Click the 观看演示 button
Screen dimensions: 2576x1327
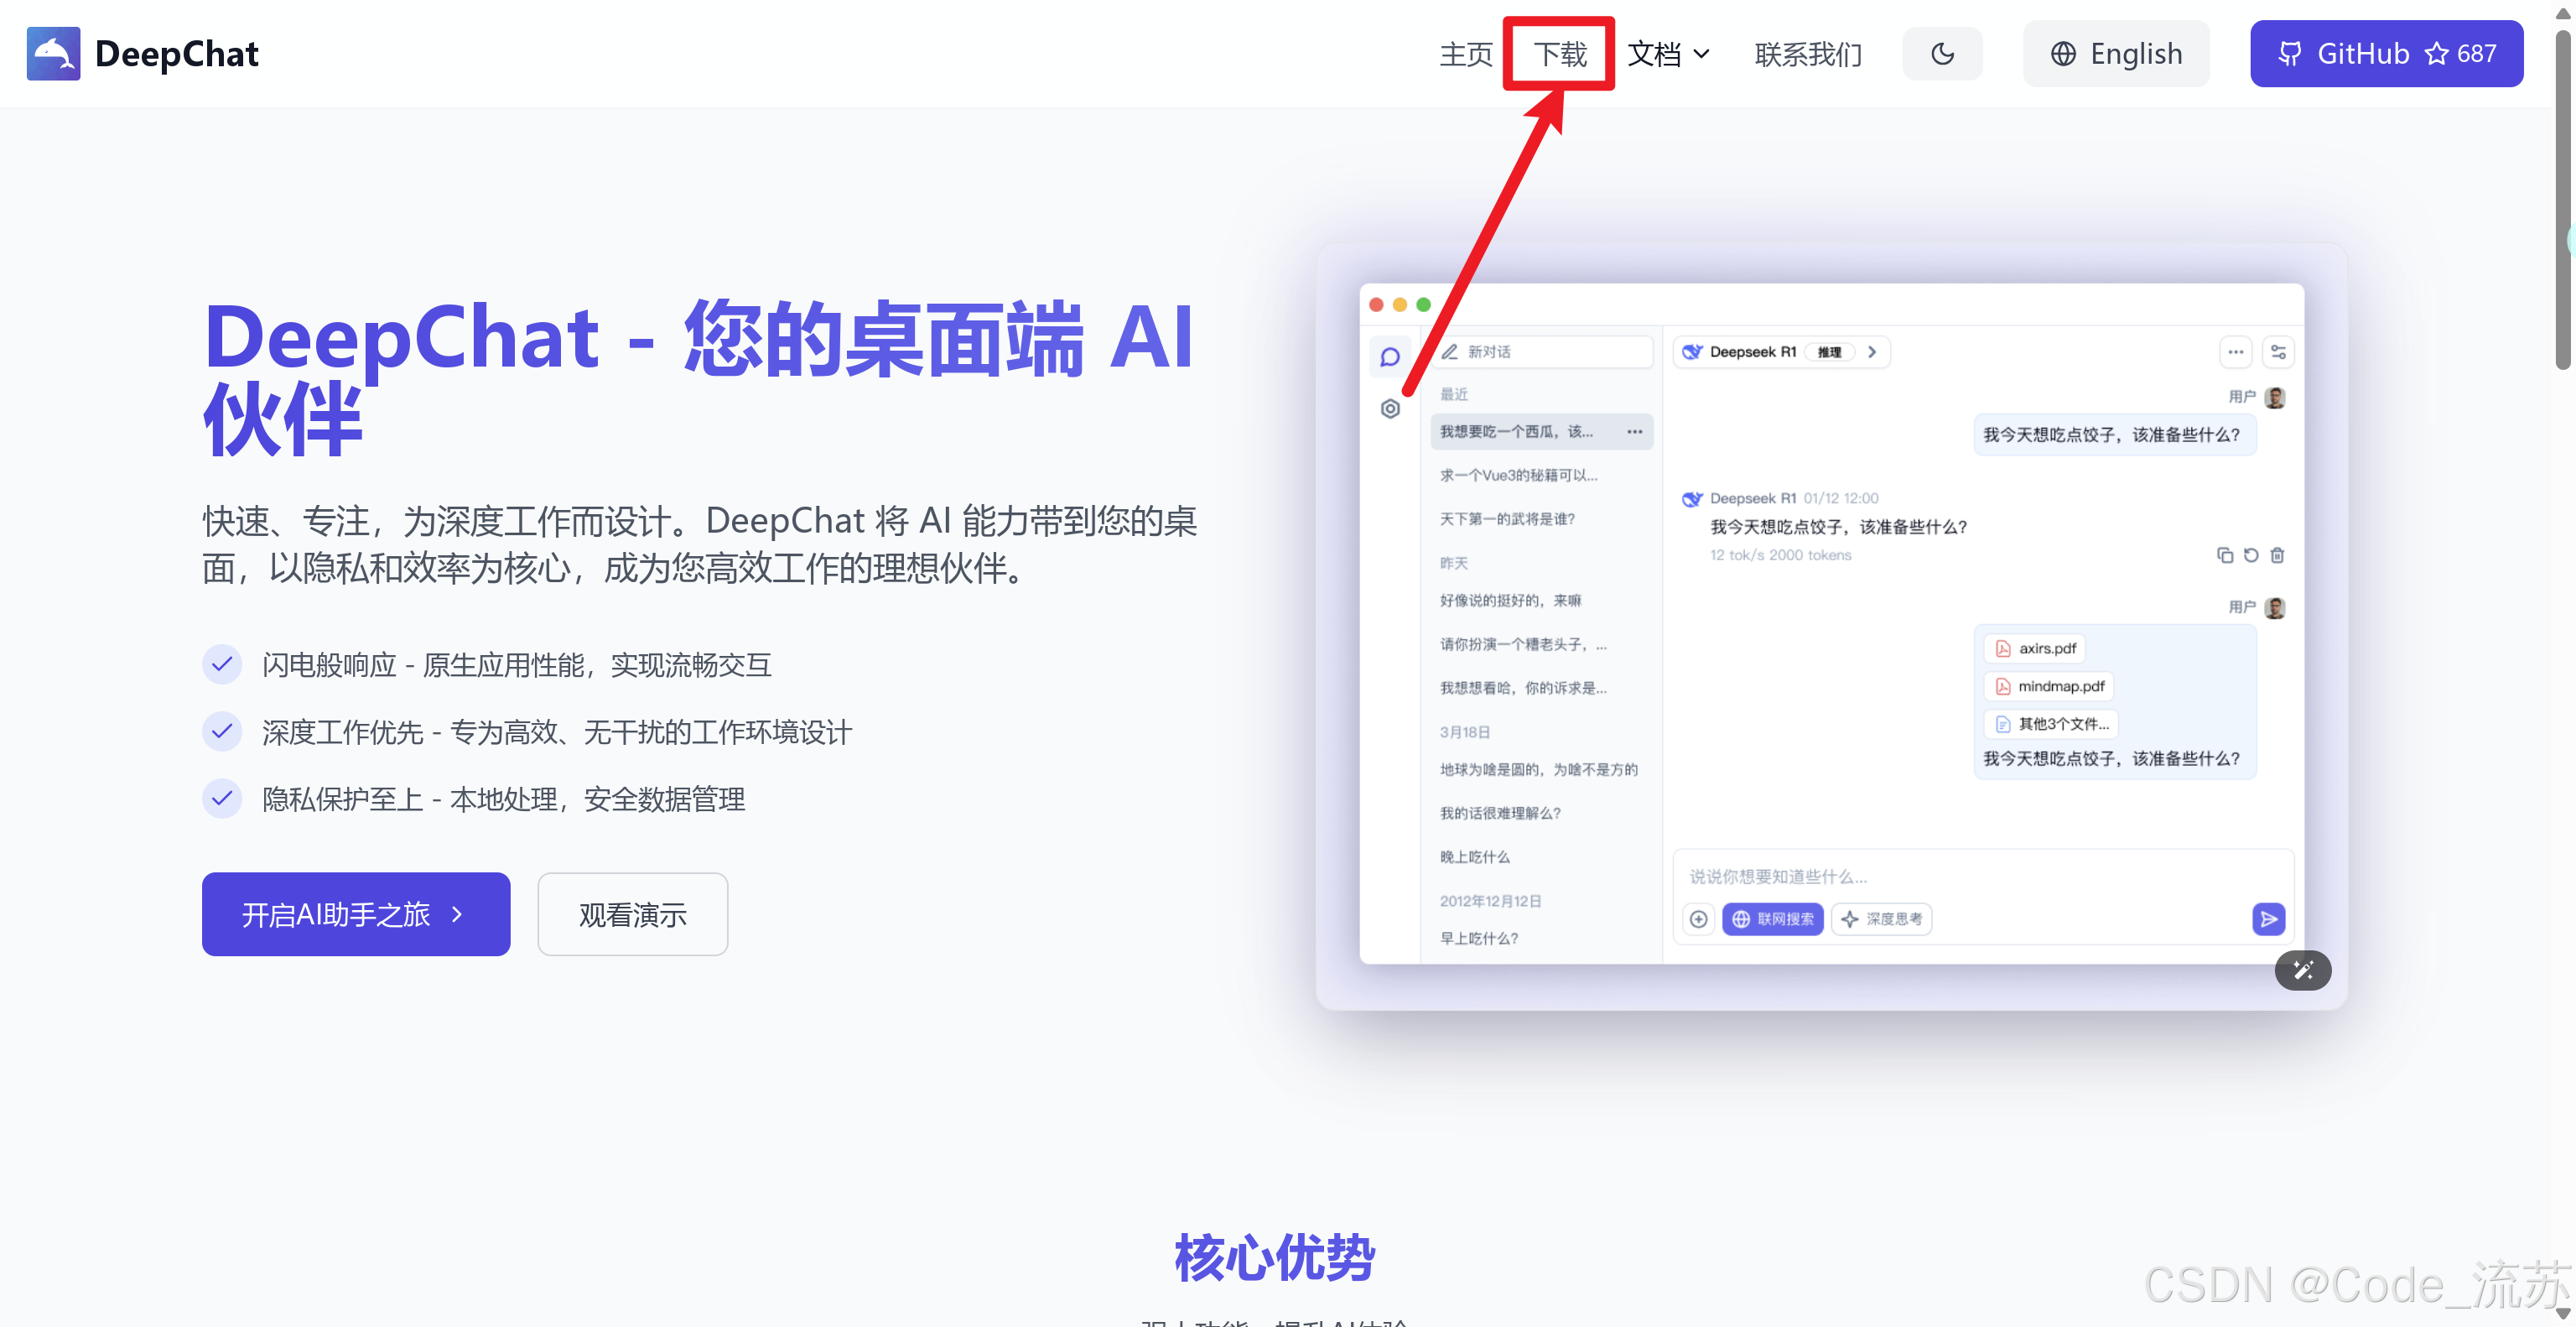(x=632, y=914)
